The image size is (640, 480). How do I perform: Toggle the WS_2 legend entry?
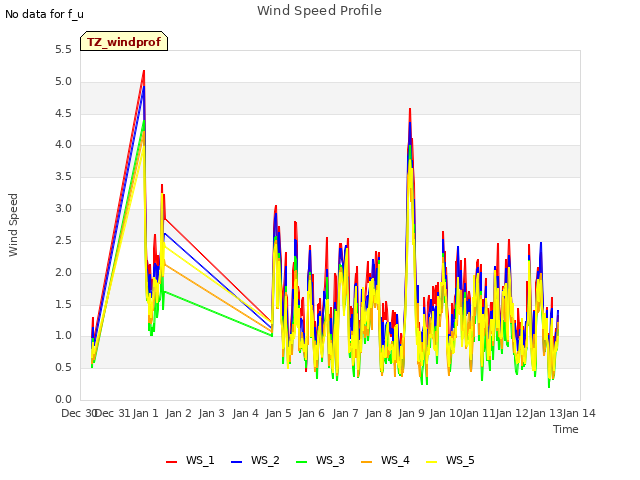tap(255, 460)
